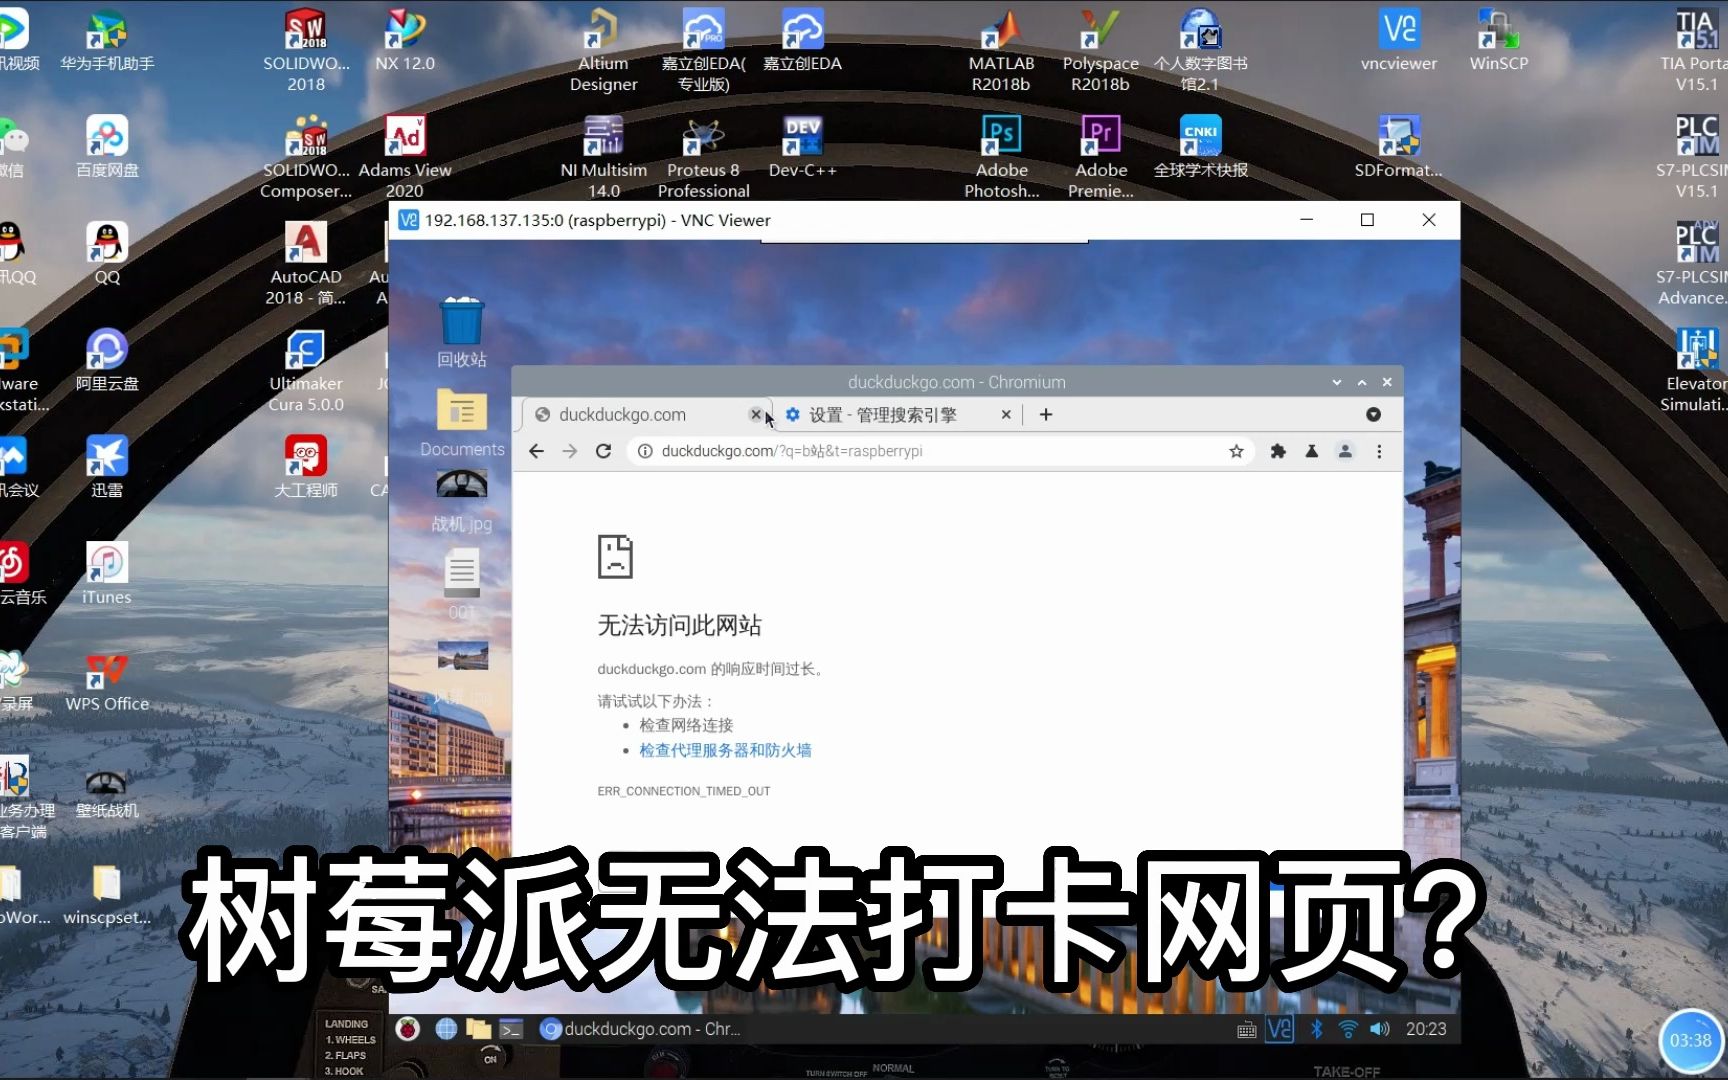Open 阿里云盘 desktop icon
Screen dimensions: 1728x1080
(107, 361)
